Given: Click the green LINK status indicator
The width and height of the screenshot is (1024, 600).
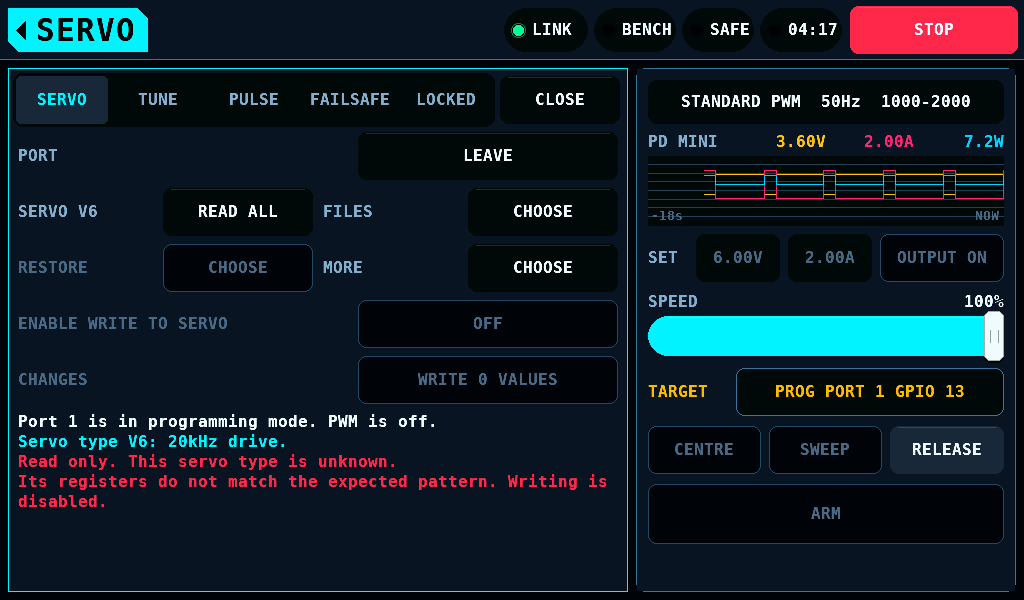Looking at the screenshot, I should pyautogui.click(x=545, y=30).
